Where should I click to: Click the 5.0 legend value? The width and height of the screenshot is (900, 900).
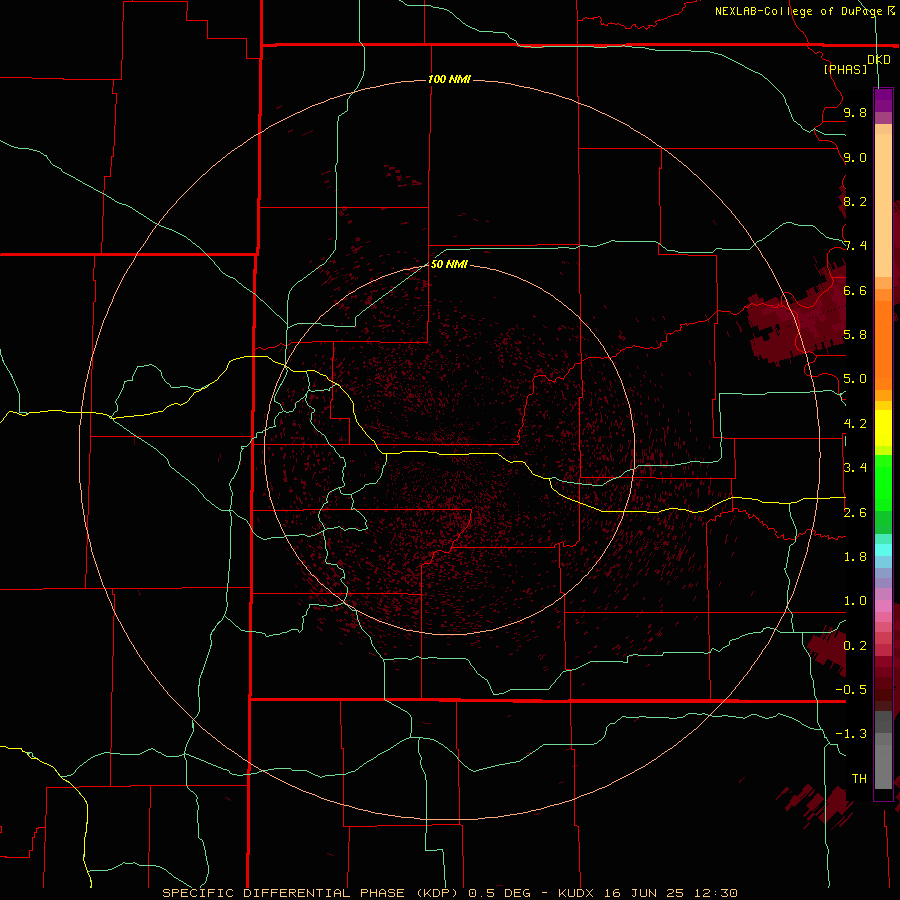[x=855, y=379]
